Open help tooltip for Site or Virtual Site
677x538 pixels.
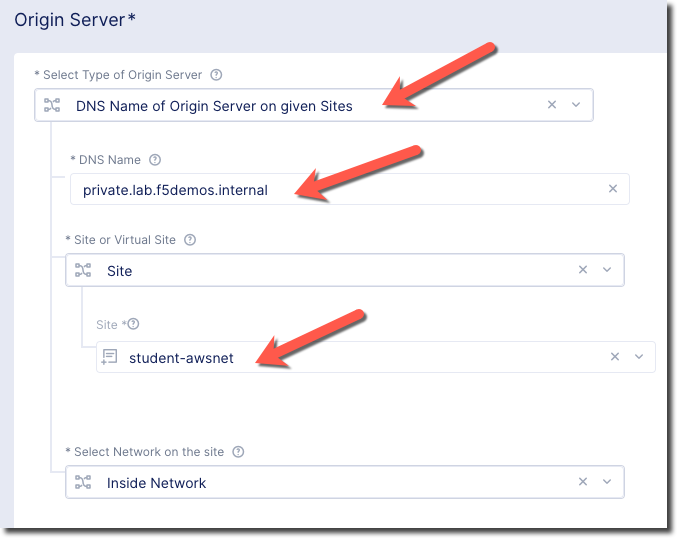190,240
